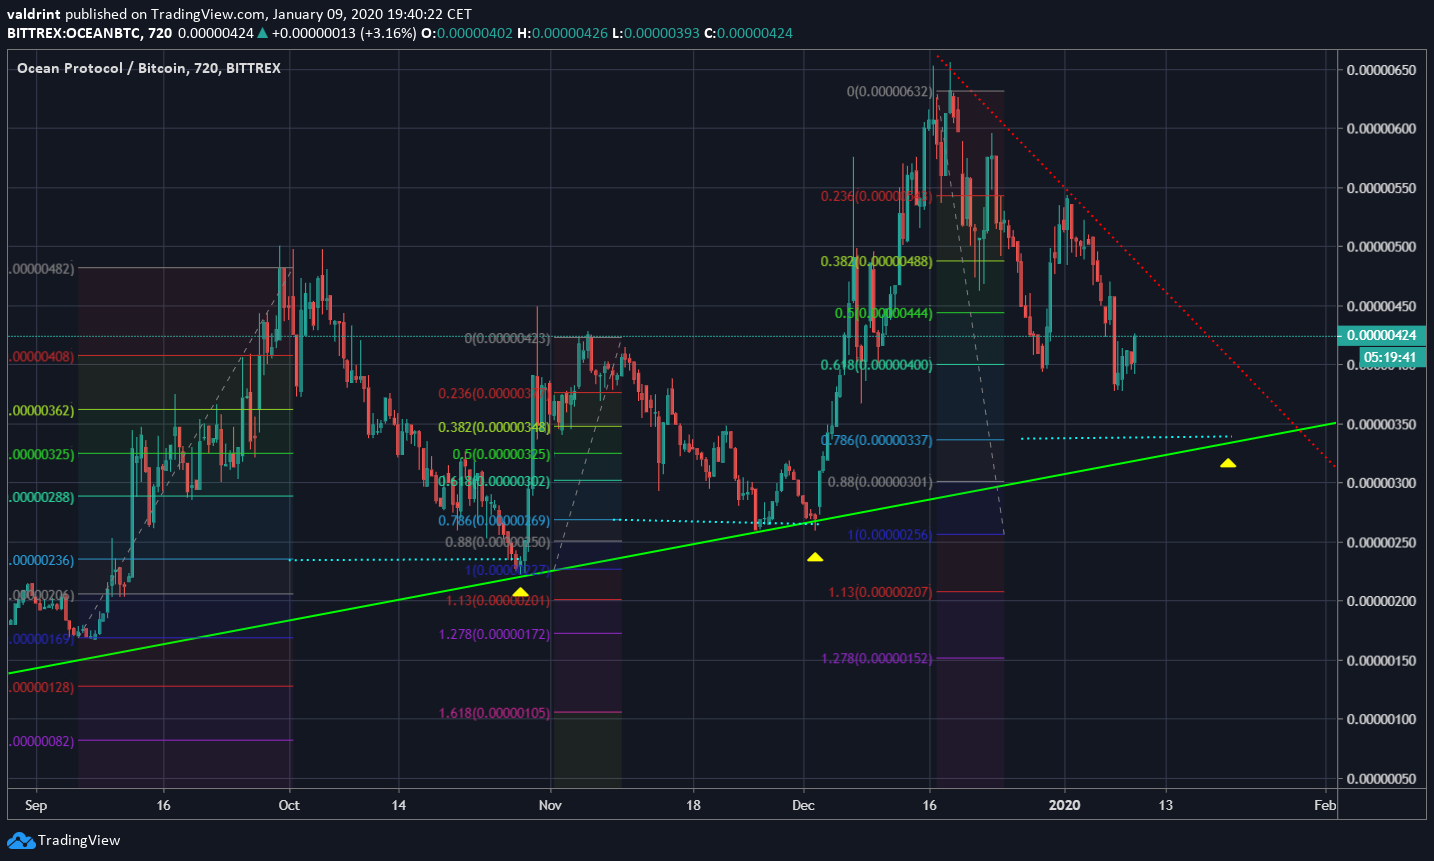The height and width of the screenshot is (861, 1434).
Task: Click the countdown timer 05:19:41 label
Action: click(1390, 357)
